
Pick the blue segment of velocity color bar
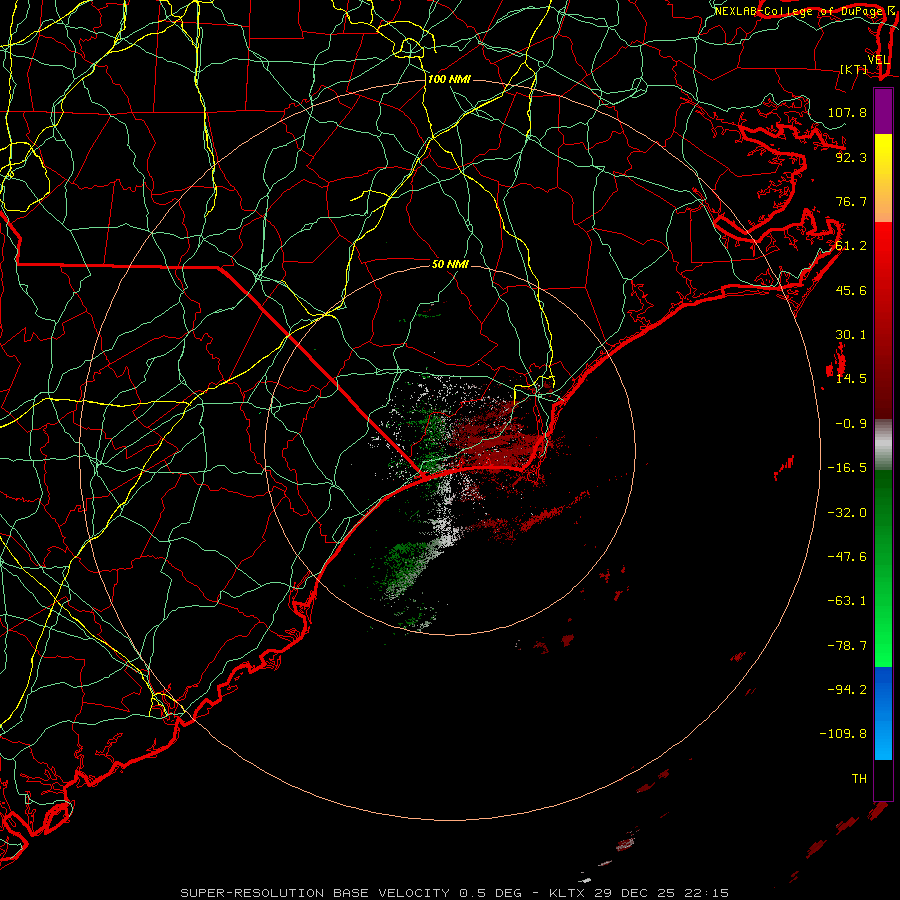(883, 713)
